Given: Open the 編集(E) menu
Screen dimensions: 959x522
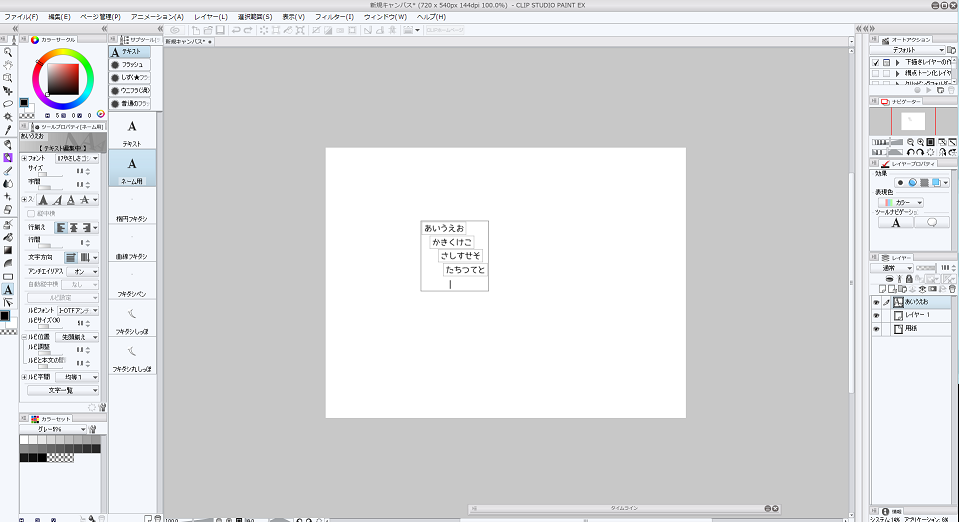Looking at the screenshot, I should point(59,17).
